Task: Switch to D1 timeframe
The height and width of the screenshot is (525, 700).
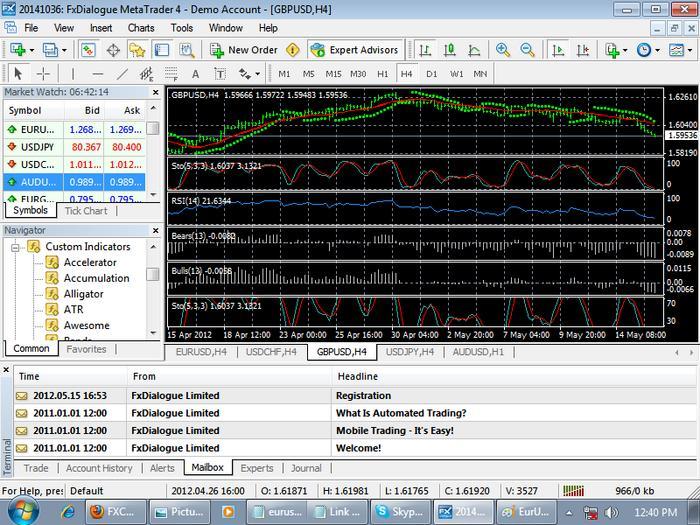Action: [x=431, y=74]
